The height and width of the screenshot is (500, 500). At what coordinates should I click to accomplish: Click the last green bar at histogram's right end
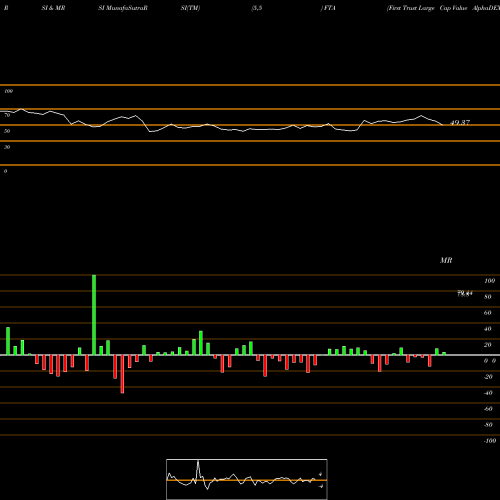(444, 354)
